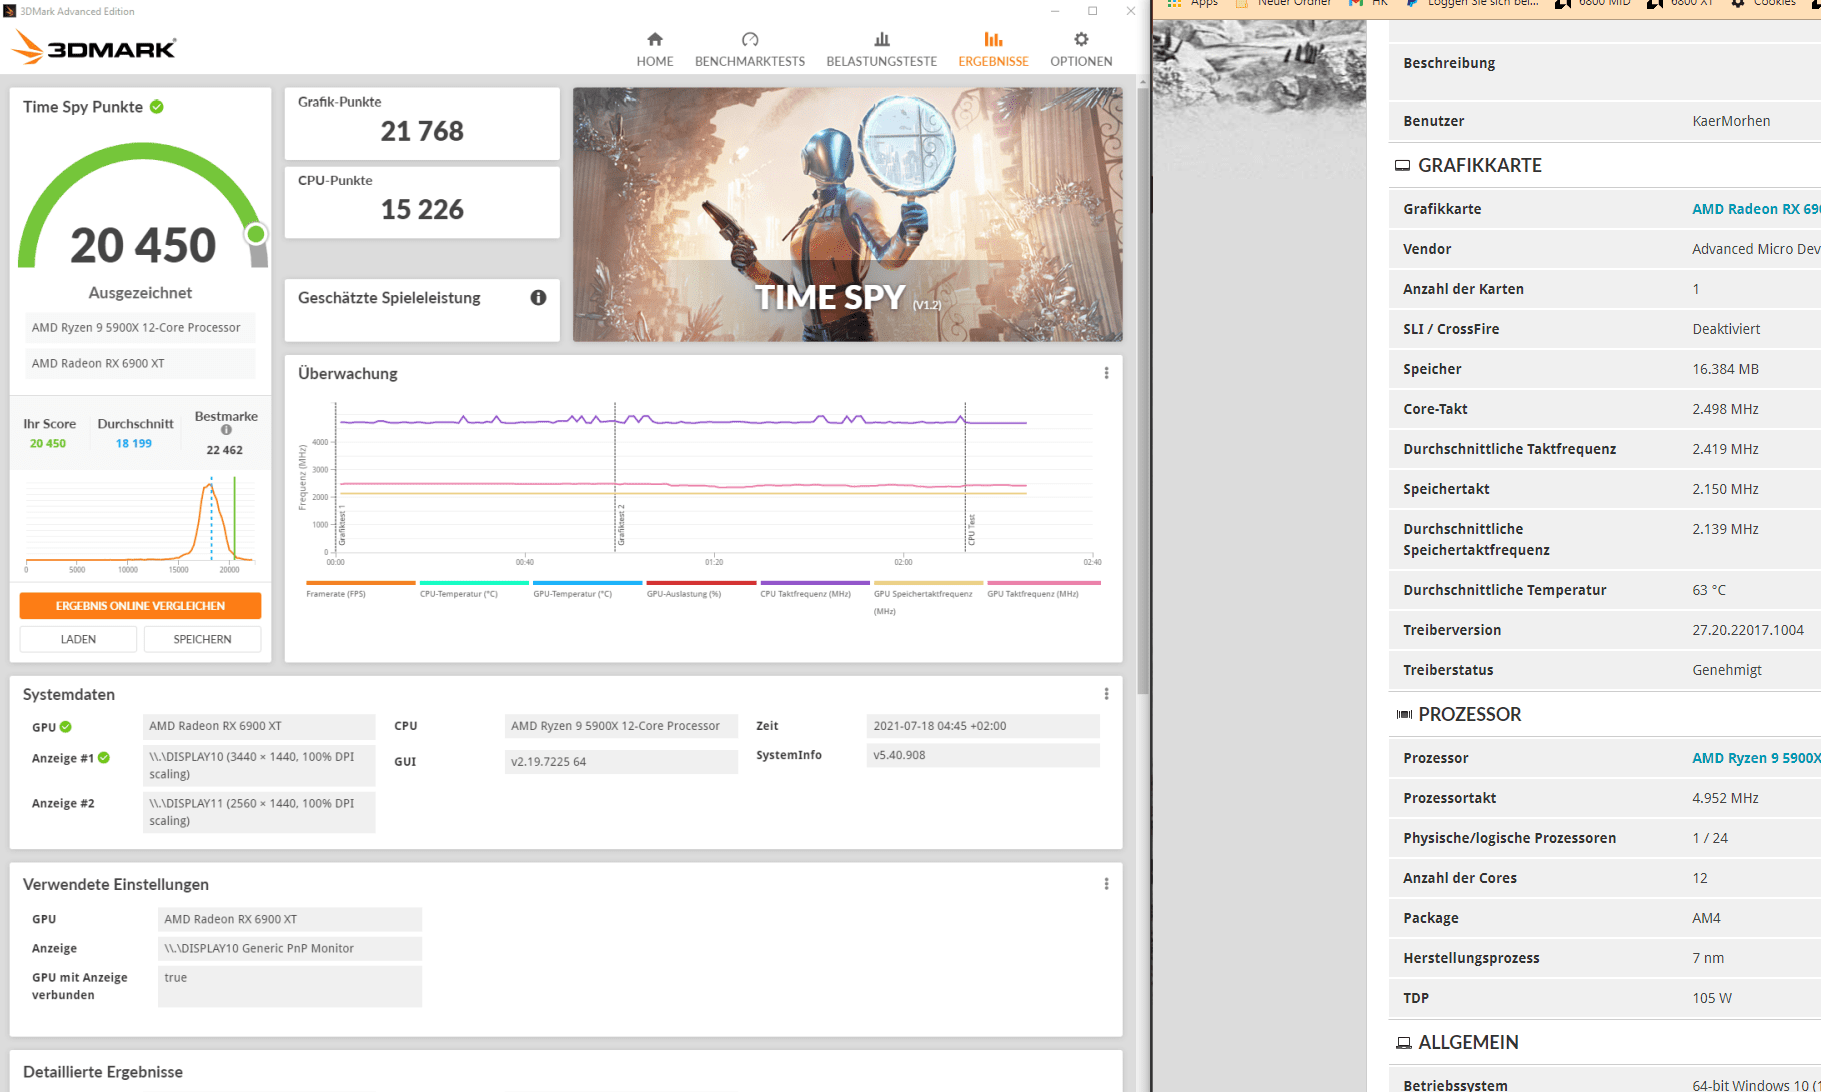Click the ALLGEMEIN section icon in browser
The height and width of the screenshot is (1092, 1821).
[x=1404, y=1042]
